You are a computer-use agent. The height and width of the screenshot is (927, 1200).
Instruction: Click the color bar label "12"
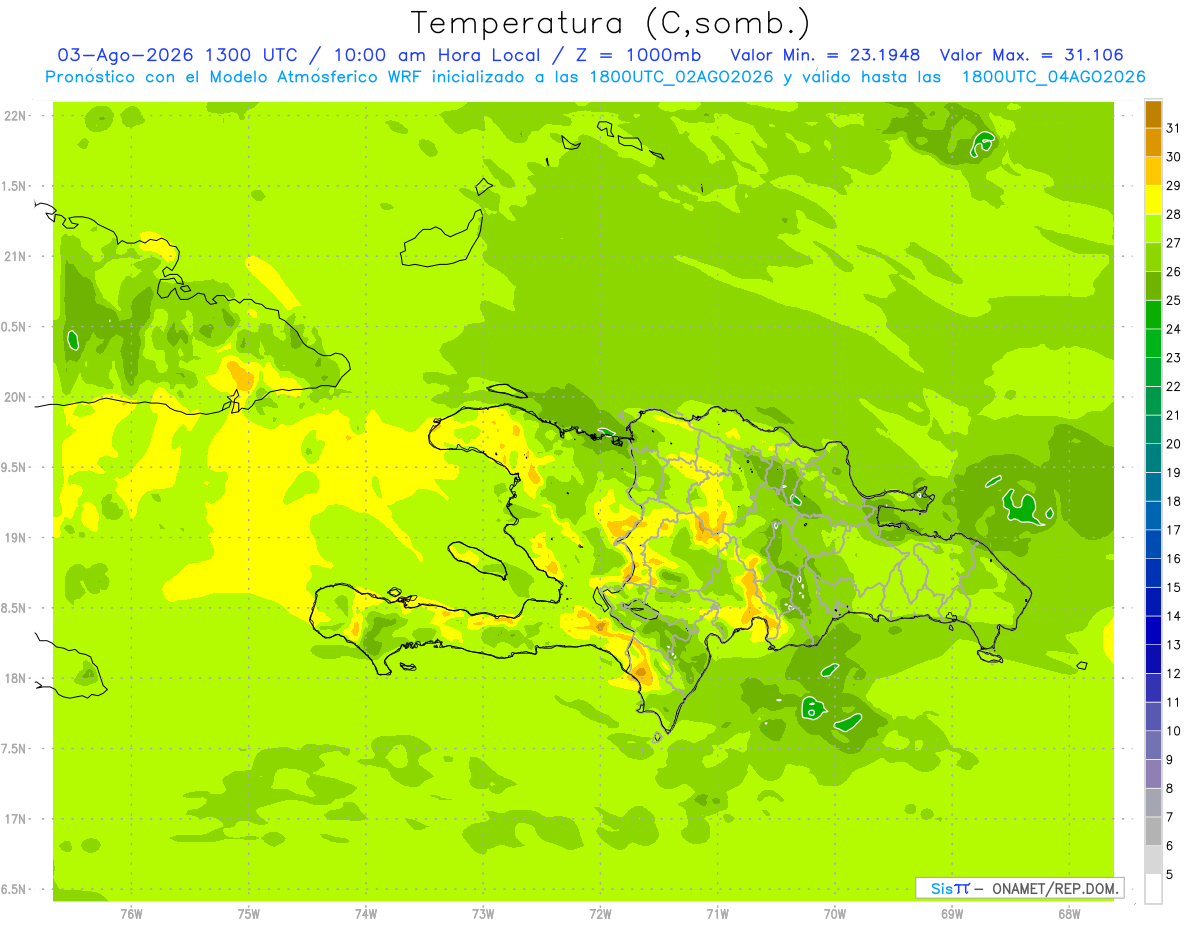pyautogui.click(x=1174, y=673)
